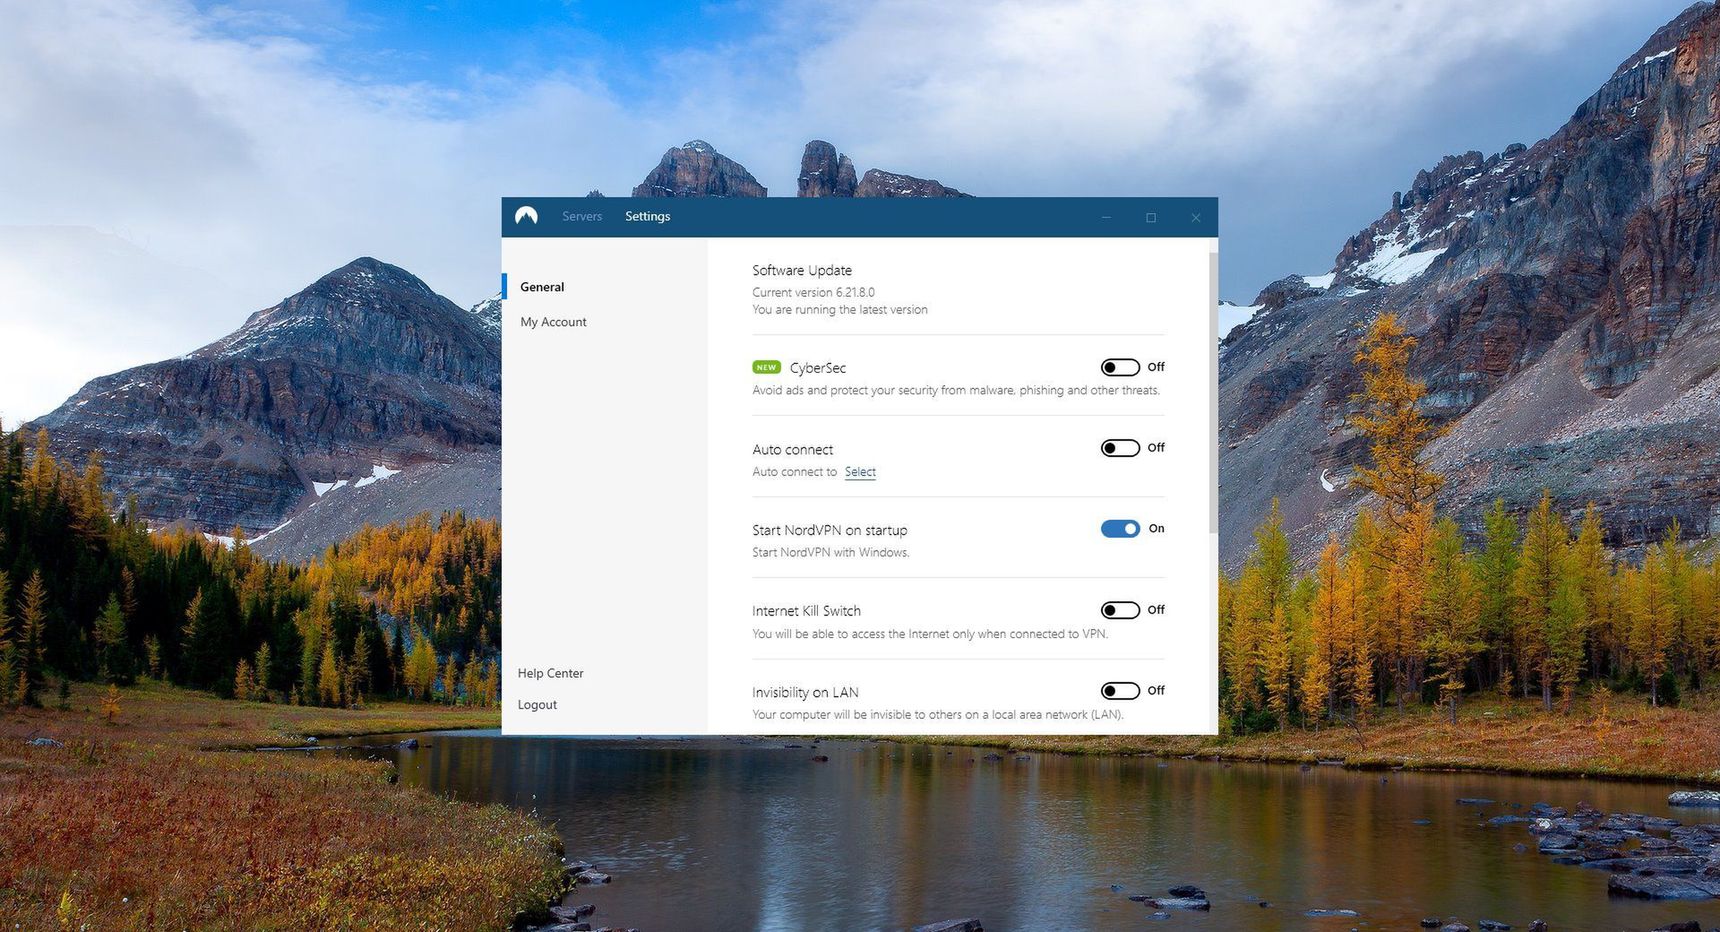Click the 'Start NordVPN with Windows.' description

pyautogui.click(x=831, y=553)
